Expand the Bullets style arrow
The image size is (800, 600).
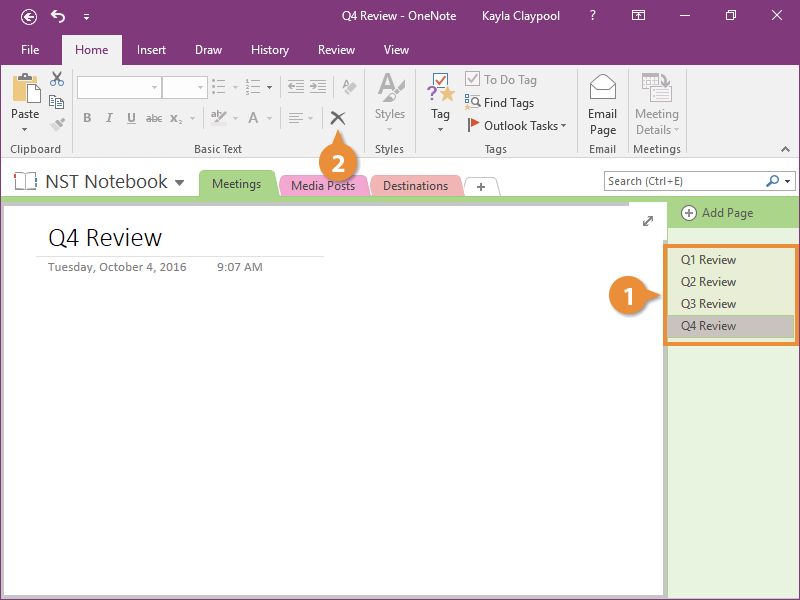click(x=235, y=87)
